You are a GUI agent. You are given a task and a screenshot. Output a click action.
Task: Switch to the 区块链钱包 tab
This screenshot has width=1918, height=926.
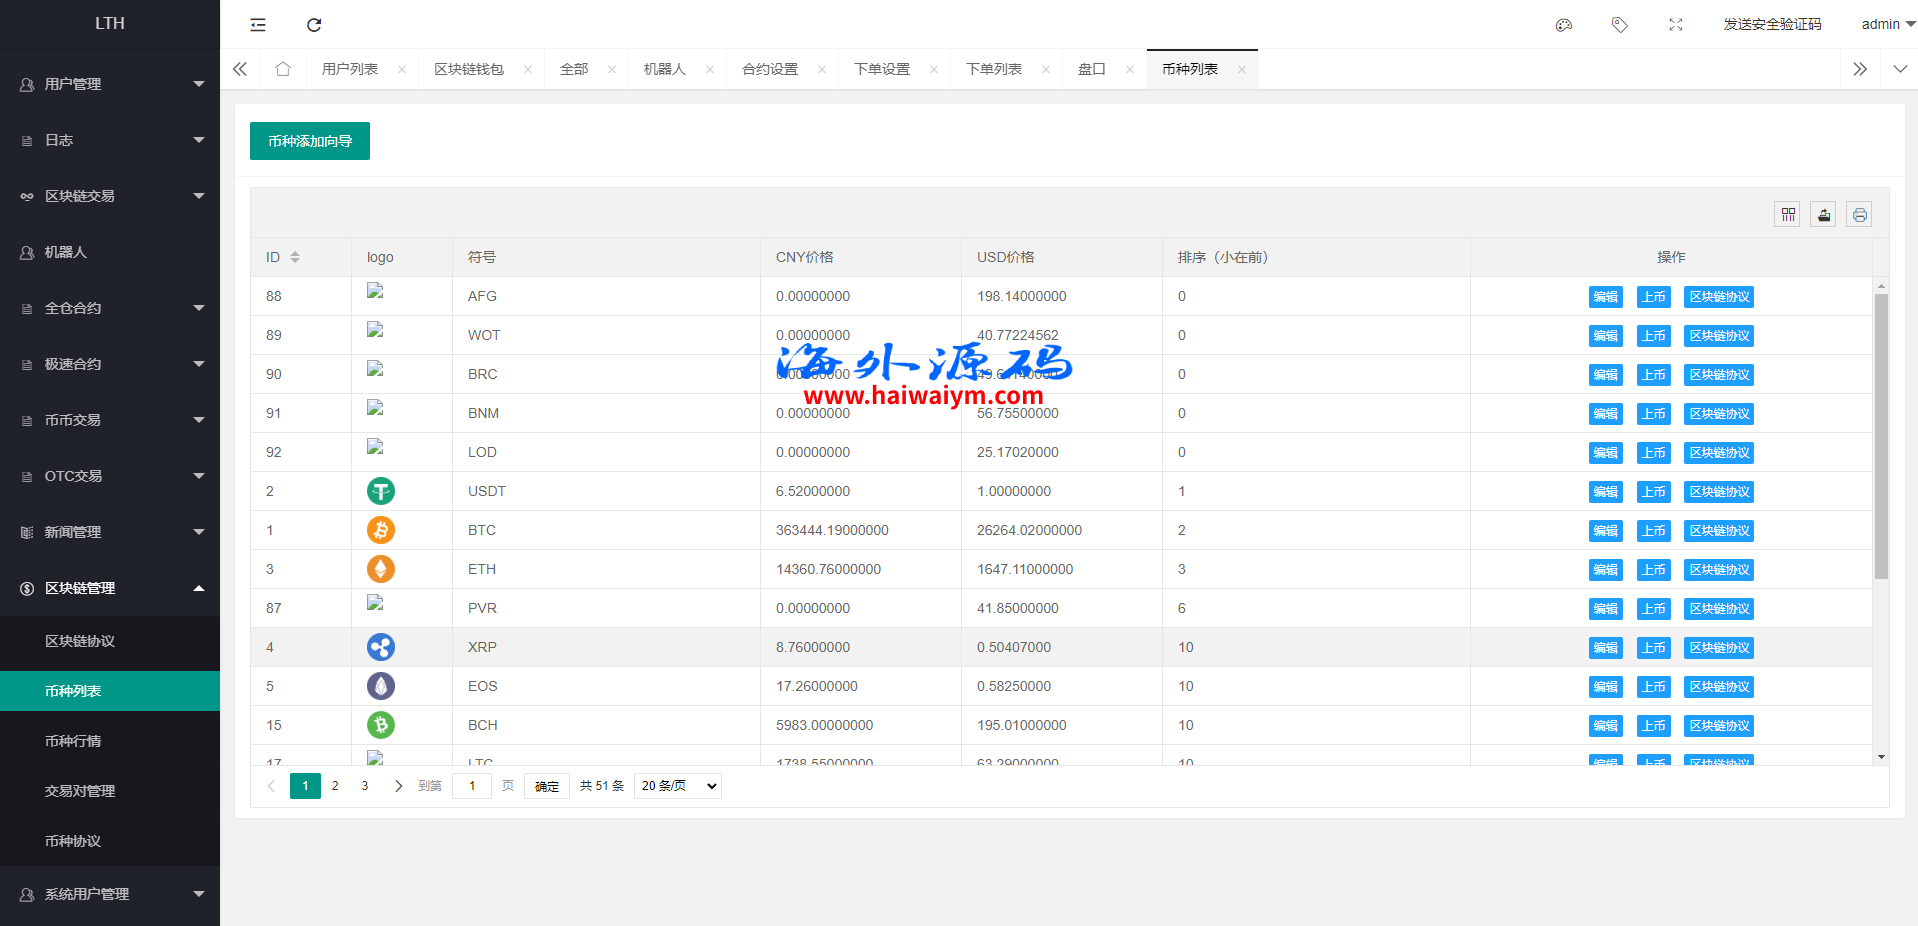(469, 69)
